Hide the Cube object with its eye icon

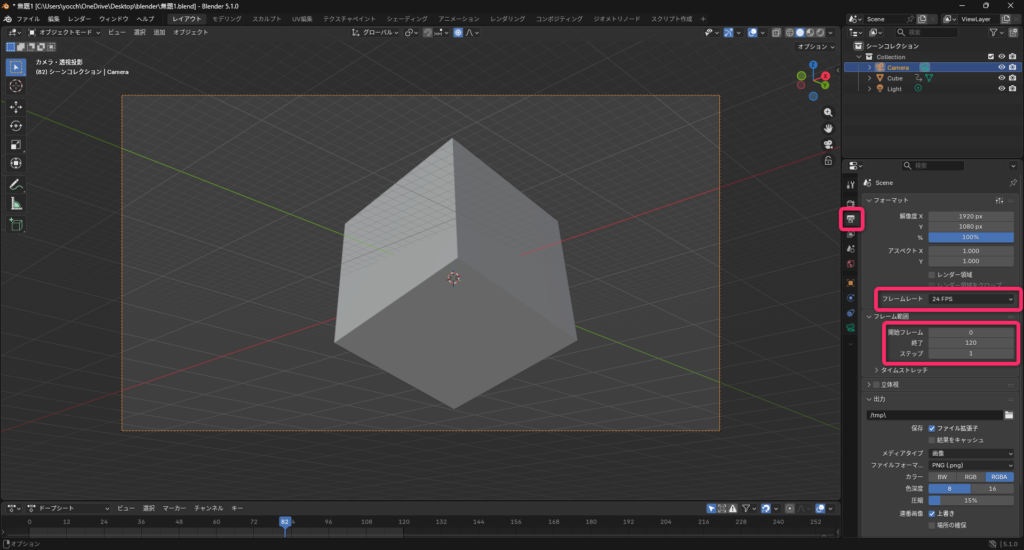(1001, 78)
